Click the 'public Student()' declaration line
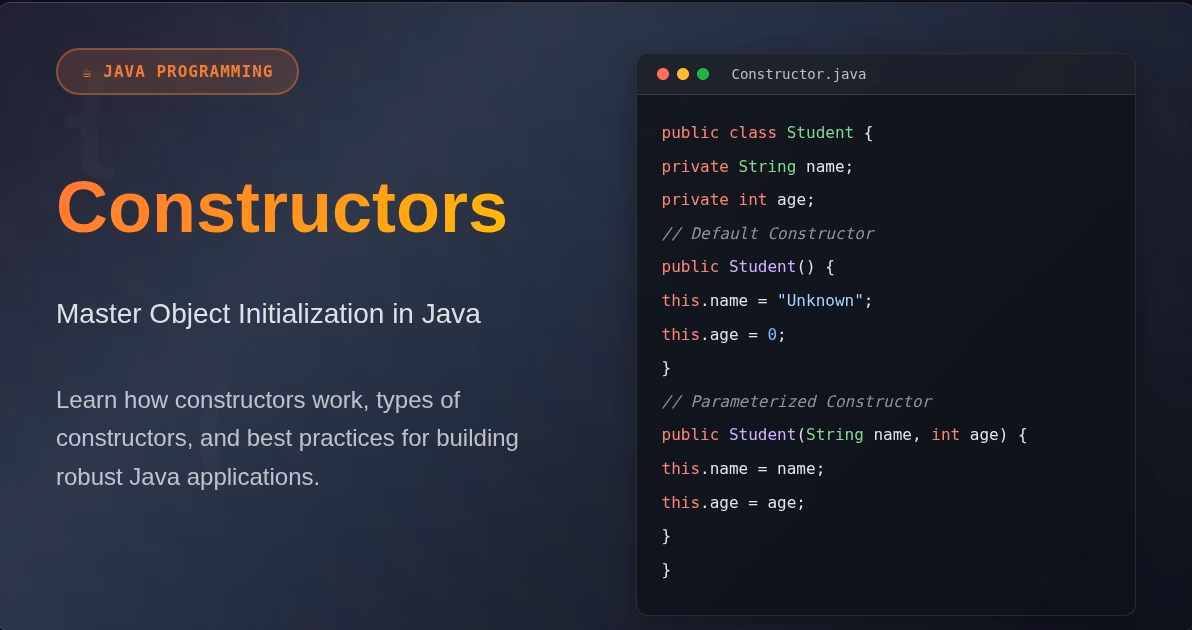Screen dimensions: 1192x630 click(x=747, y=267)
